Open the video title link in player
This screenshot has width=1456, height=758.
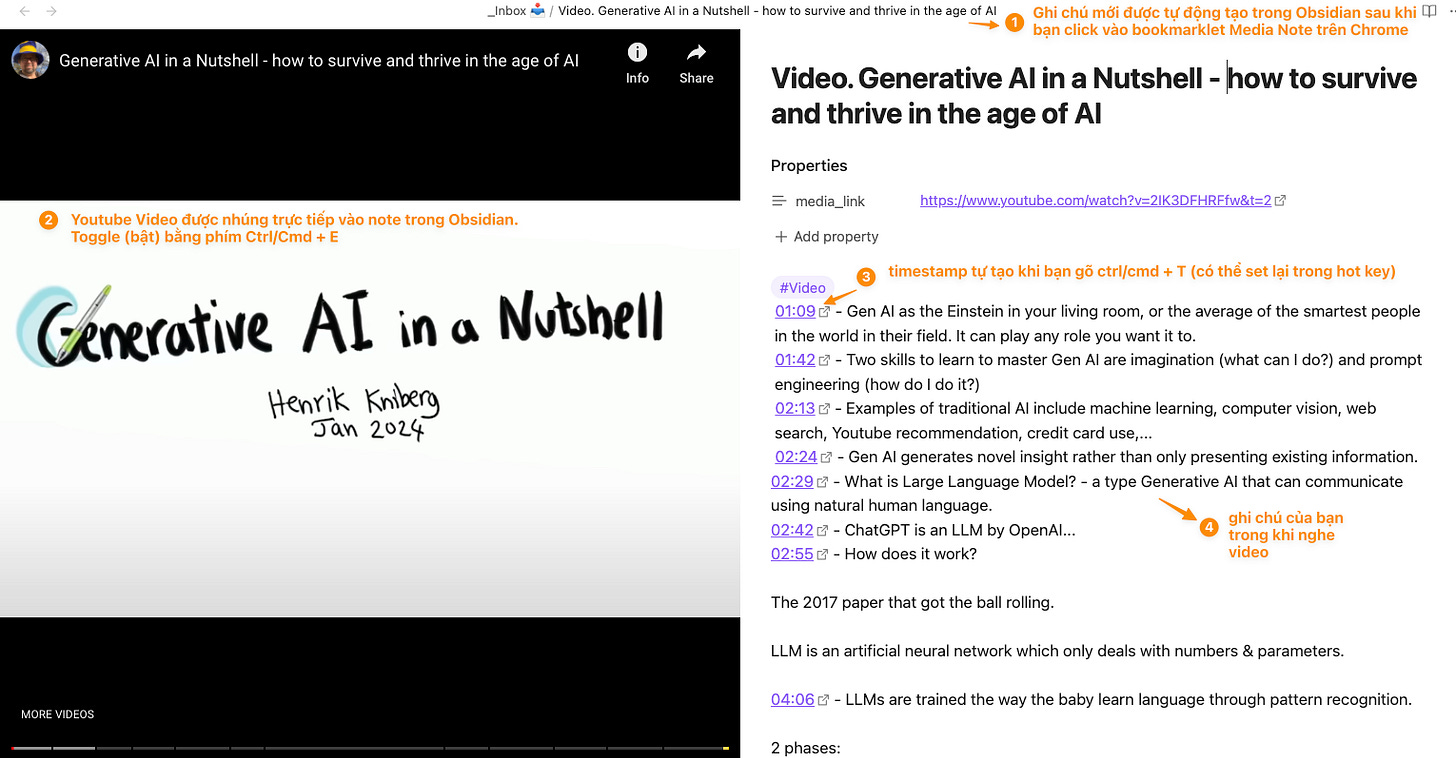point(319,60)
